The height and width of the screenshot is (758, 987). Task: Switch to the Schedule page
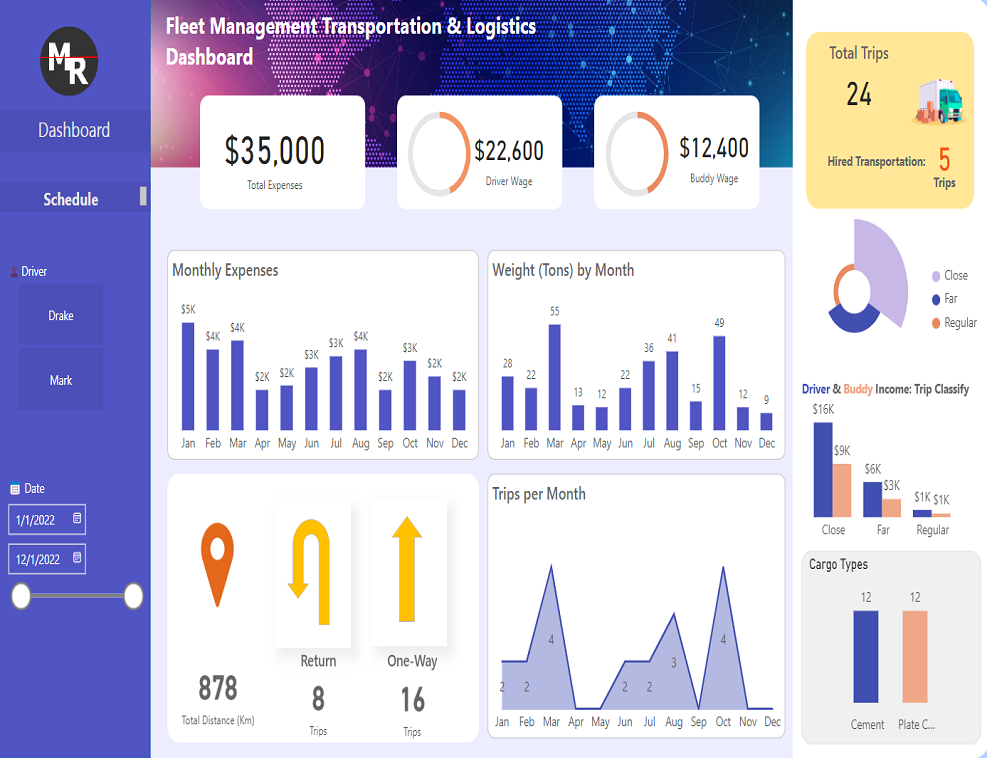point(71,199)
